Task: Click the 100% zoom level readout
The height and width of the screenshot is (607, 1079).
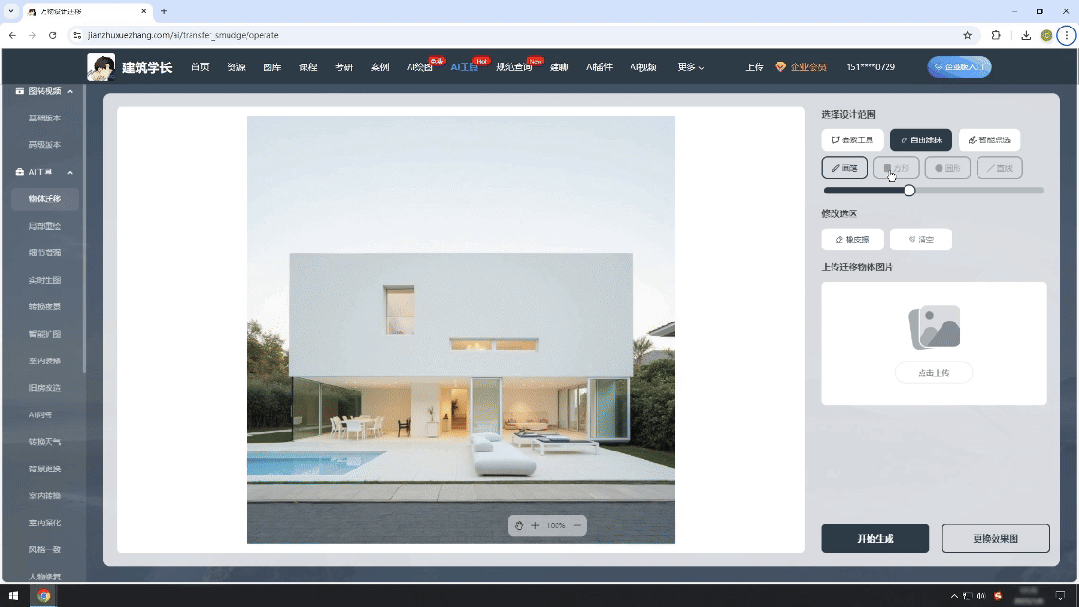Action: [x=556, y=525]
